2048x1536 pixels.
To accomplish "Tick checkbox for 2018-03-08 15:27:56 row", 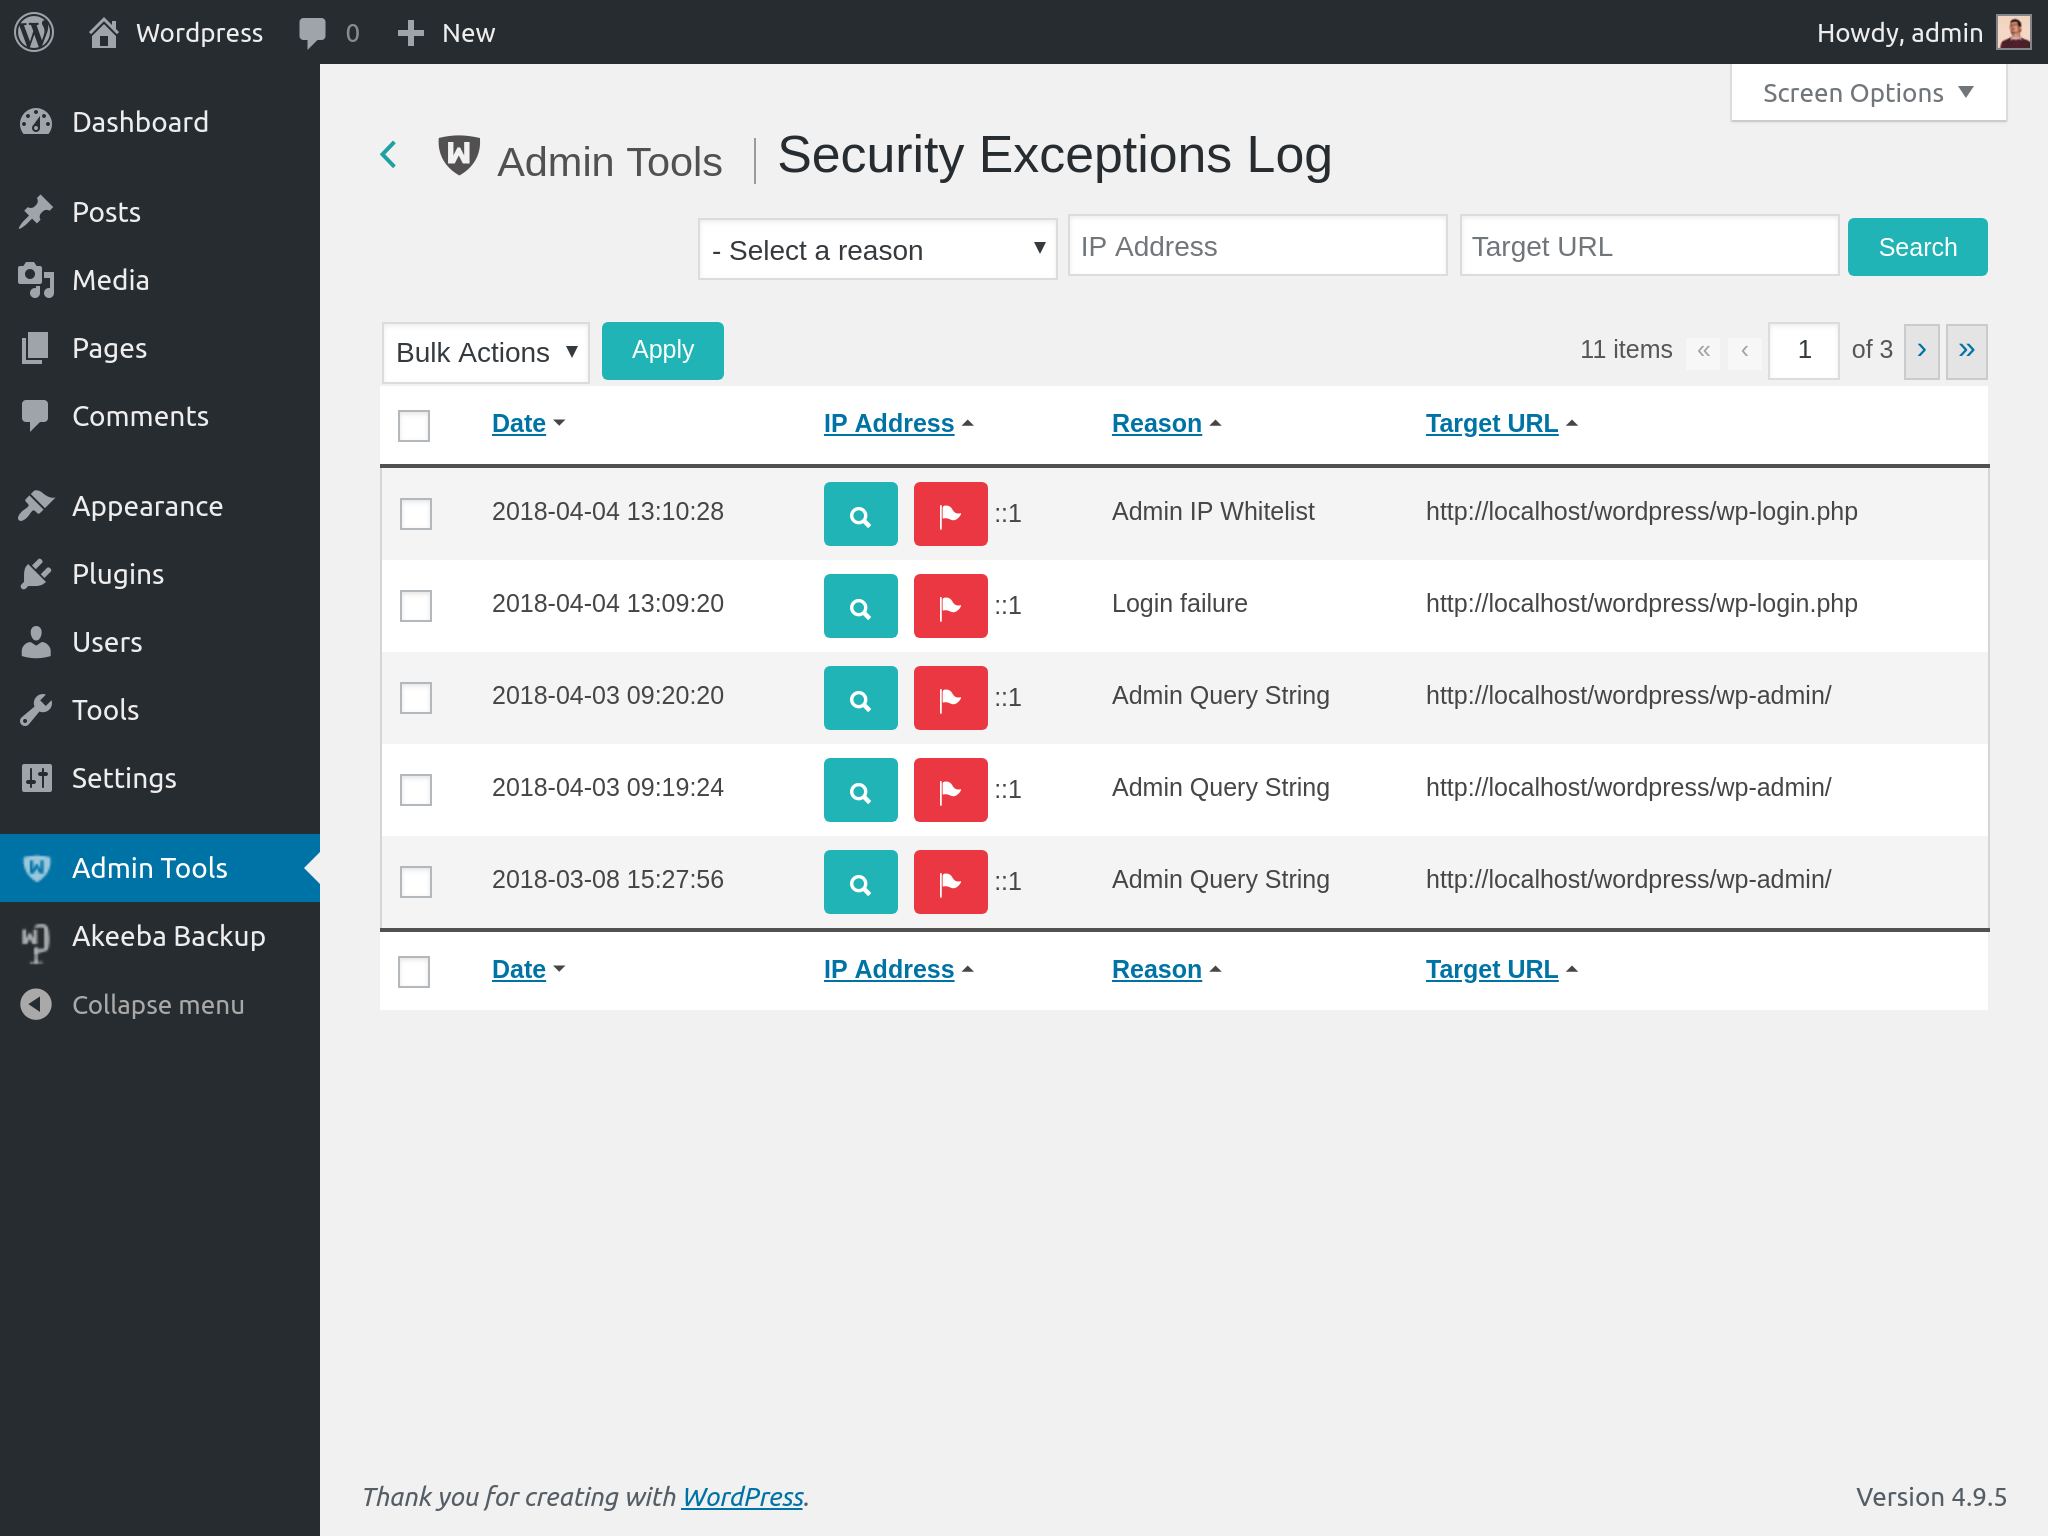I will click(416, 882).
